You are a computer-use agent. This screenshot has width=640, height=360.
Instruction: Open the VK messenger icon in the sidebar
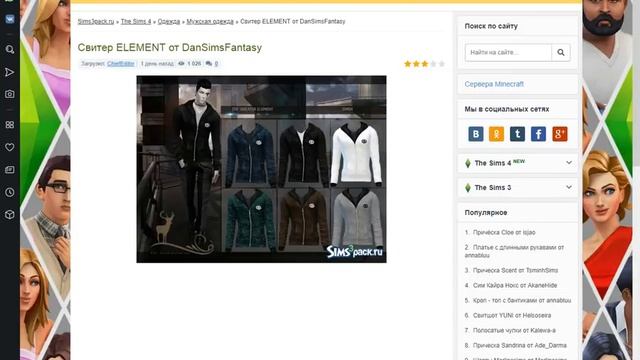coord(10,19)
